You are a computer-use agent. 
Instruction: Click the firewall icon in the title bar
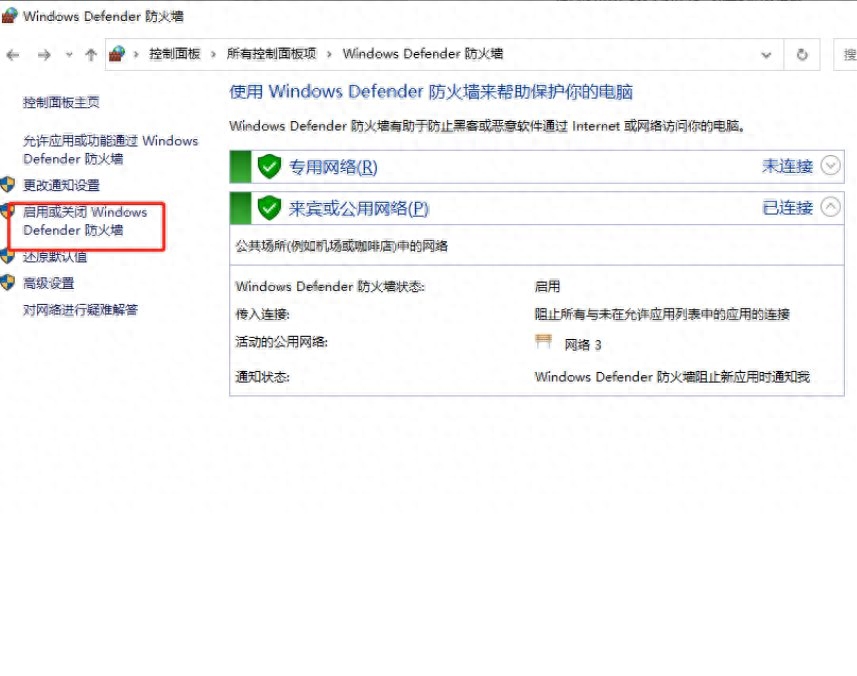tap(9, 15)
